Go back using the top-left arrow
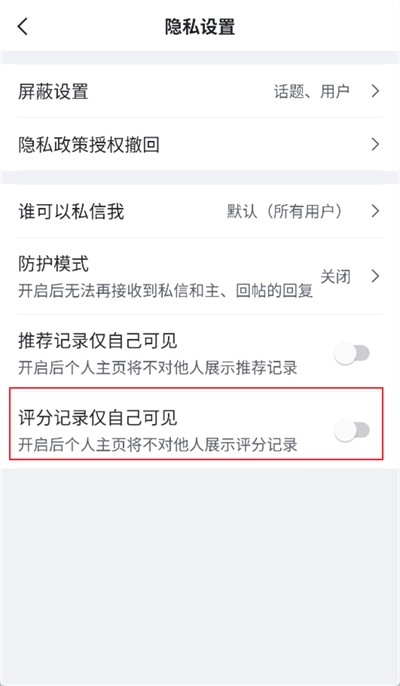400x686 pixels. [x=23, y=26]
